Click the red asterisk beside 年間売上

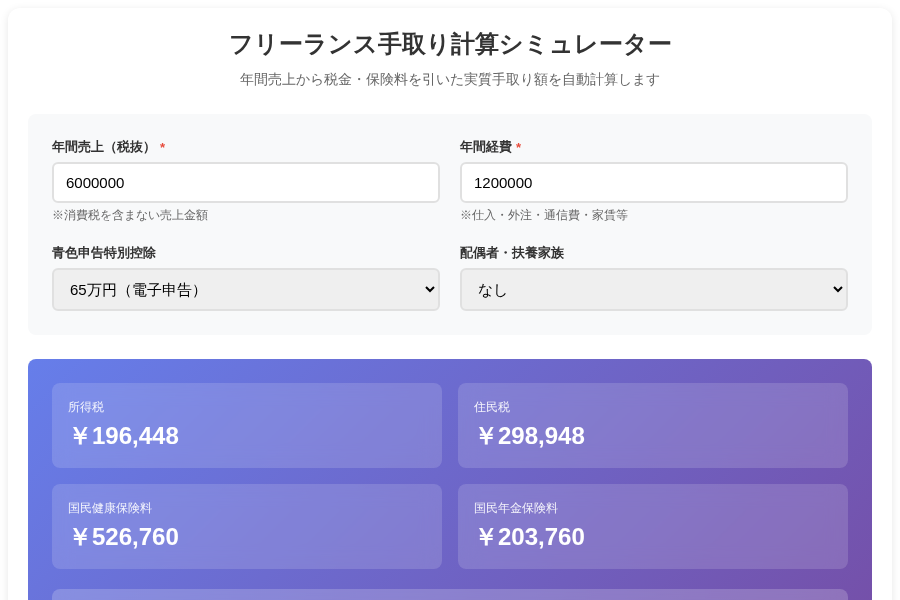(162, 148)
